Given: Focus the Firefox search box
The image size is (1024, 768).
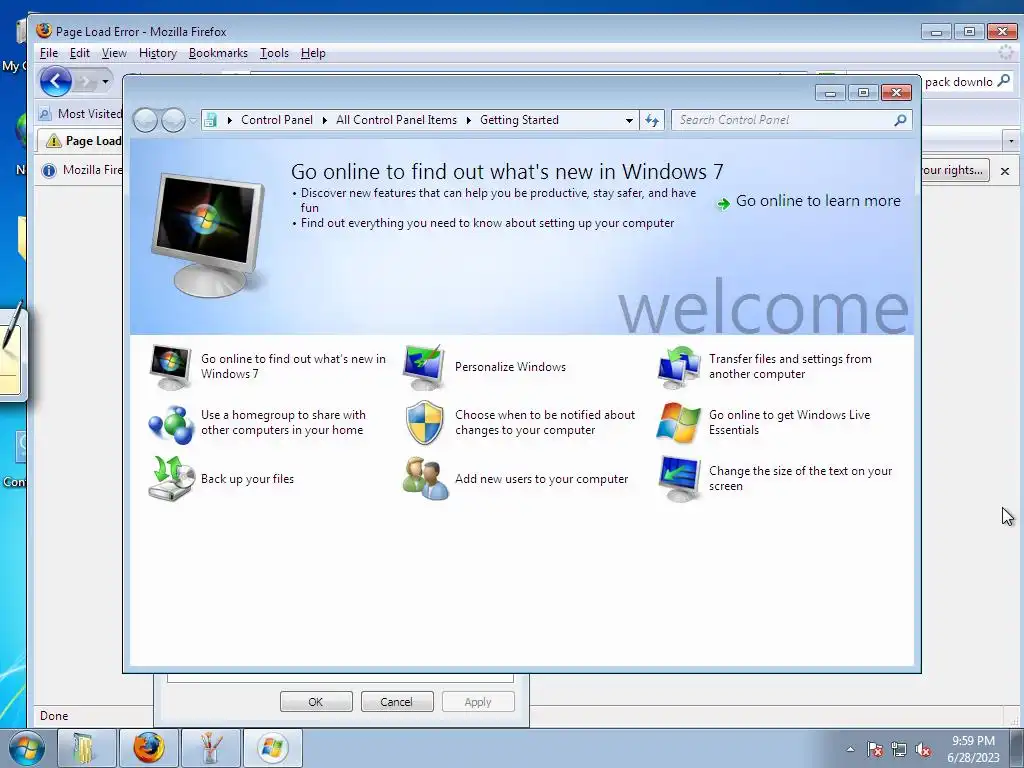Looking at the screenshot, I should [959, 82].
